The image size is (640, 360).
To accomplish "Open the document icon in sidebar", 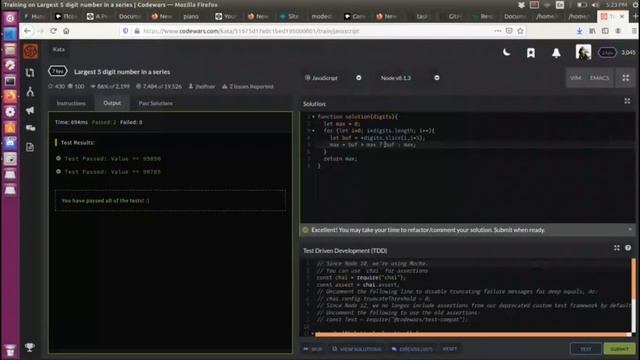I will [30, 147].
